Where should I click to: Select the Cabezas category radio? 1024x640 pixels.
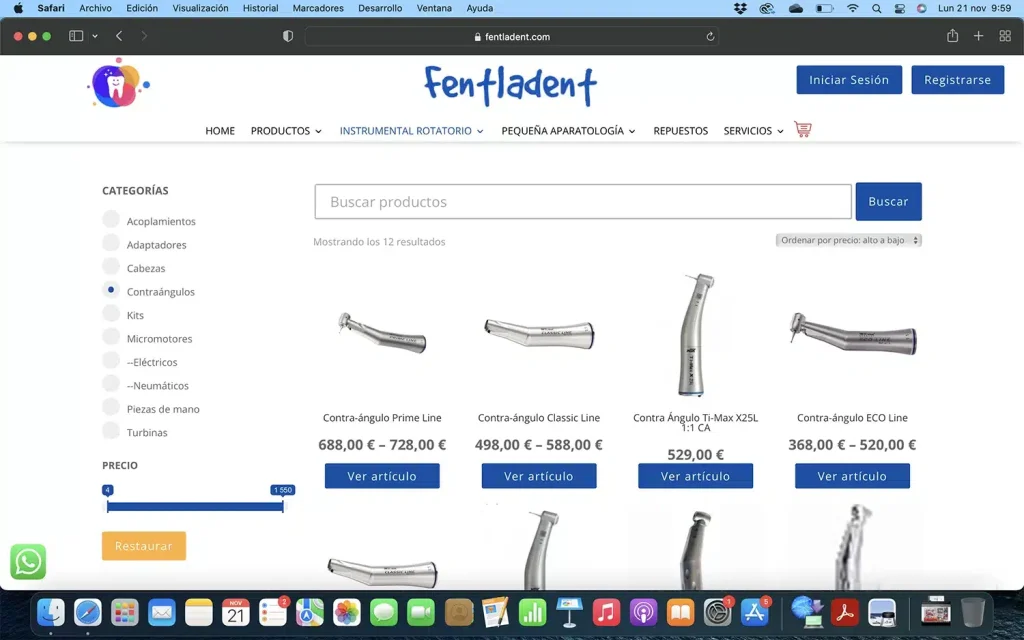click(111, 265)
